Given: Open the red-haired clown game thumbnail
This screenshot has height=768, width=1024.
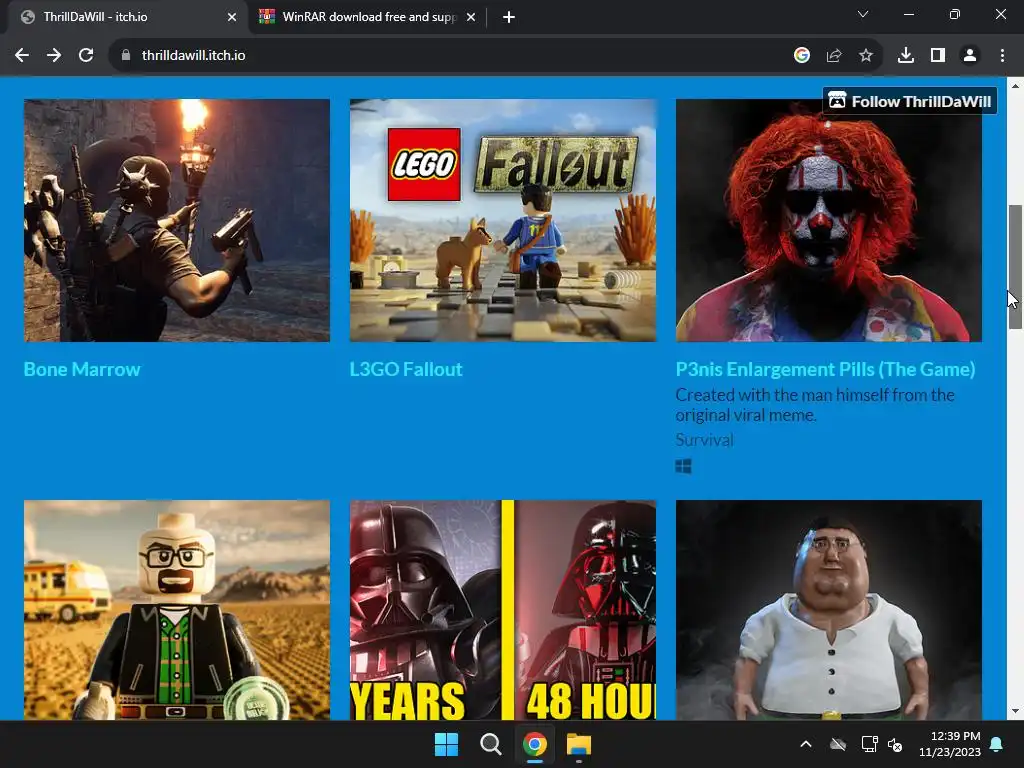Looking at the screenshot, I should click(x=829, y=220).
